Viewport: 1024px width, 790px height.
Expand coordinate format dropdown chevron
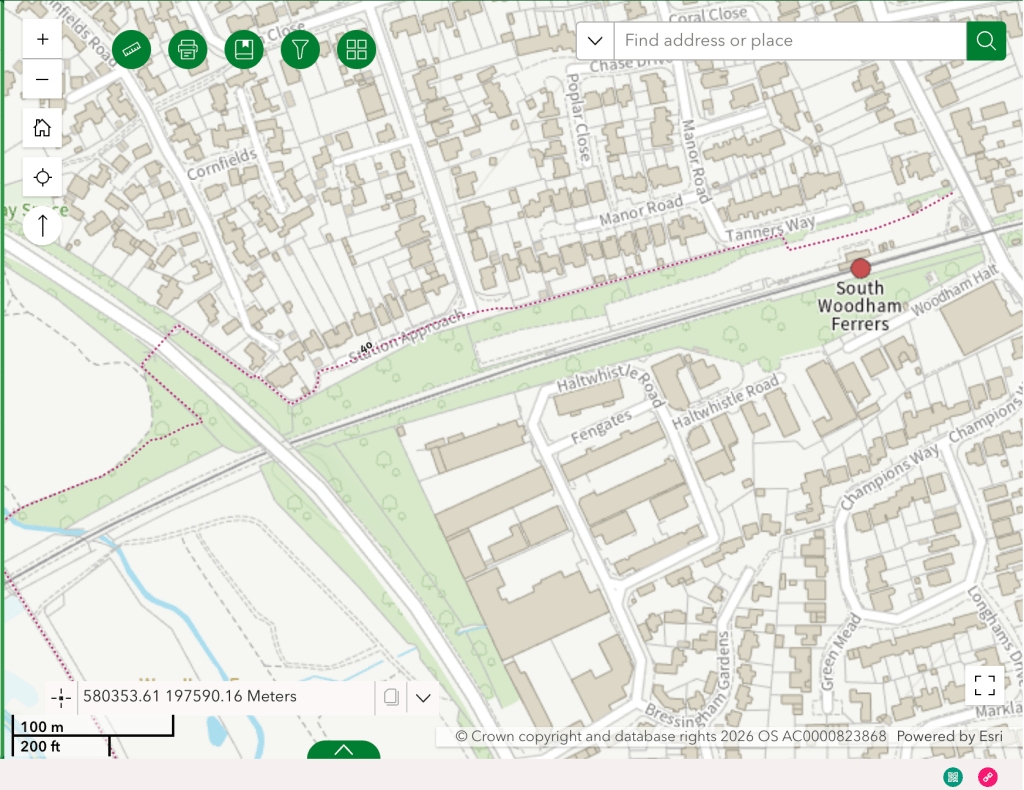(423, 697)
